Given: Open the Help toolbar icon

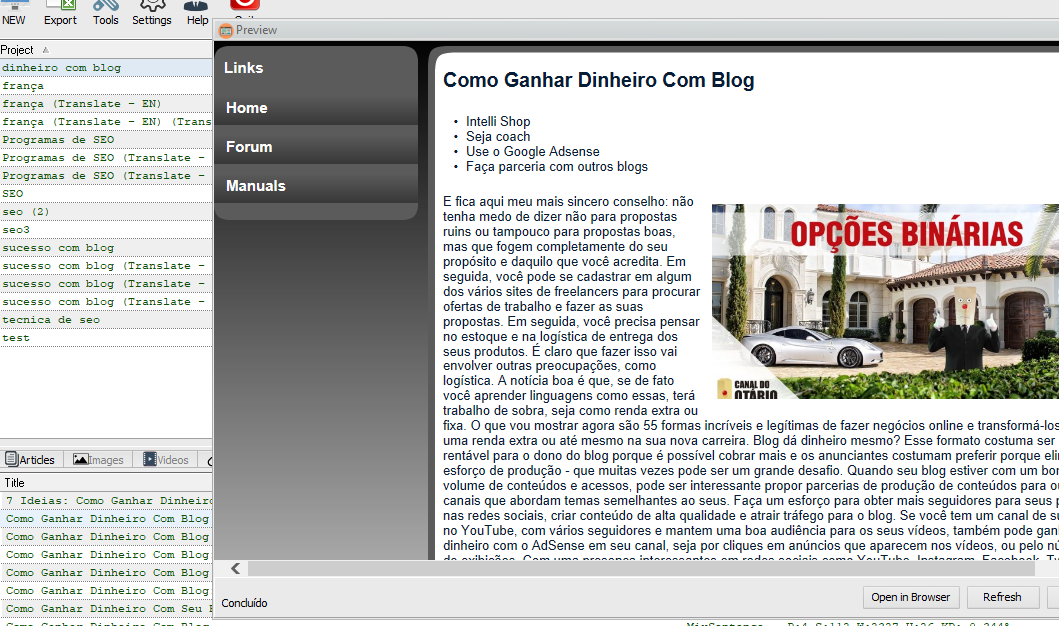Looking at the screenshot, I should [x=197, y=5].
